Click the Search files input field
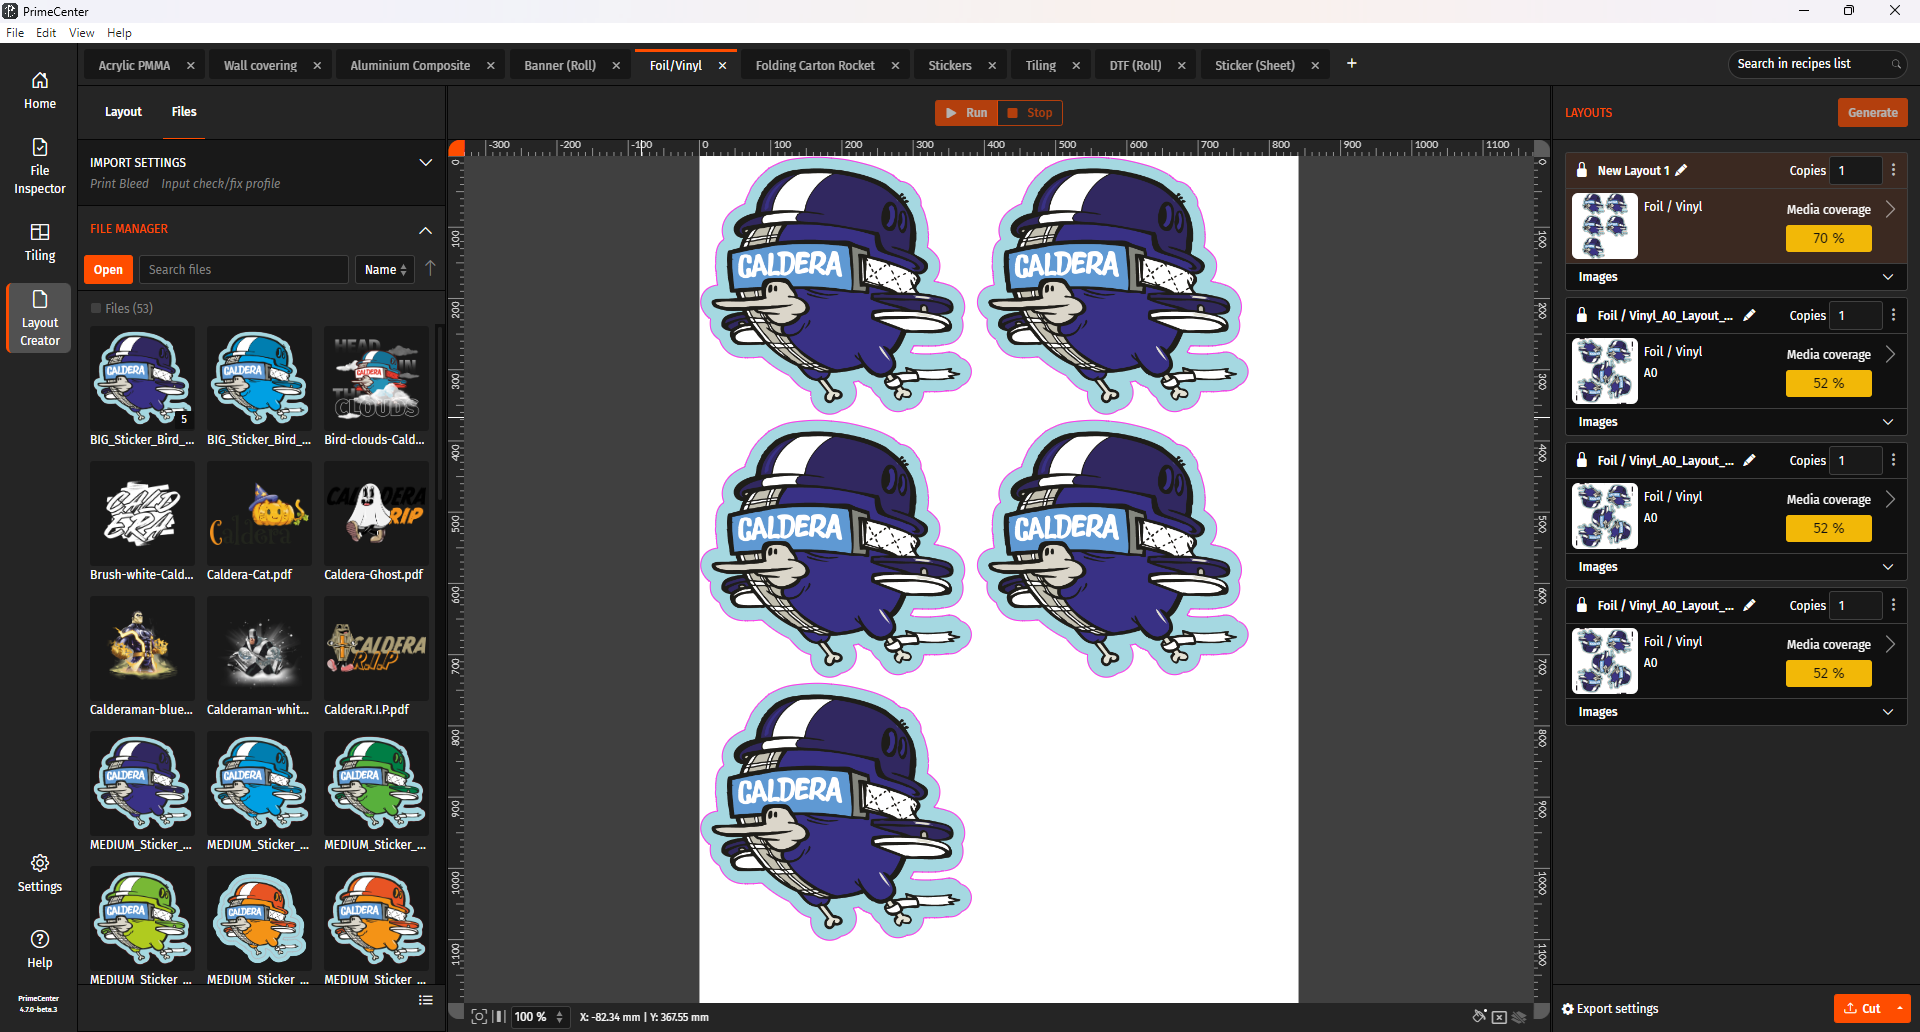The height and width of the screenshot is (1032, 1920). pos(243,269)
